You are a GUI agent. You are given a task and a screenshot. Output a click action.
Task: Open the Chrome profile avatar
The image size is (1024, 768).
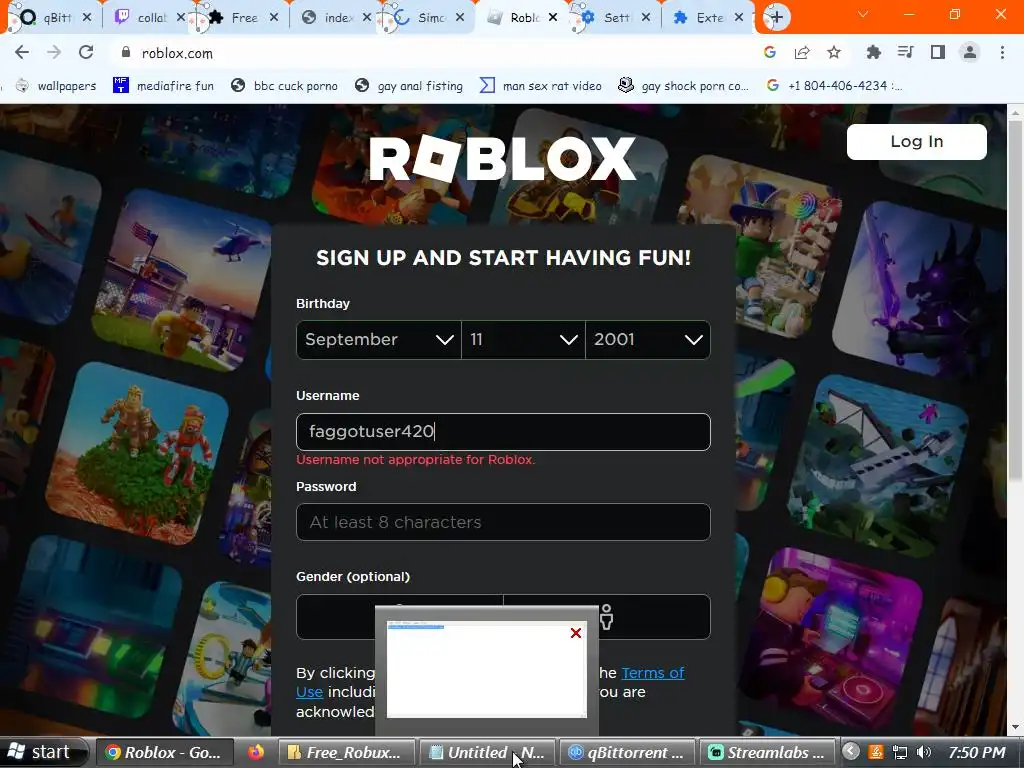coord(970,52)
